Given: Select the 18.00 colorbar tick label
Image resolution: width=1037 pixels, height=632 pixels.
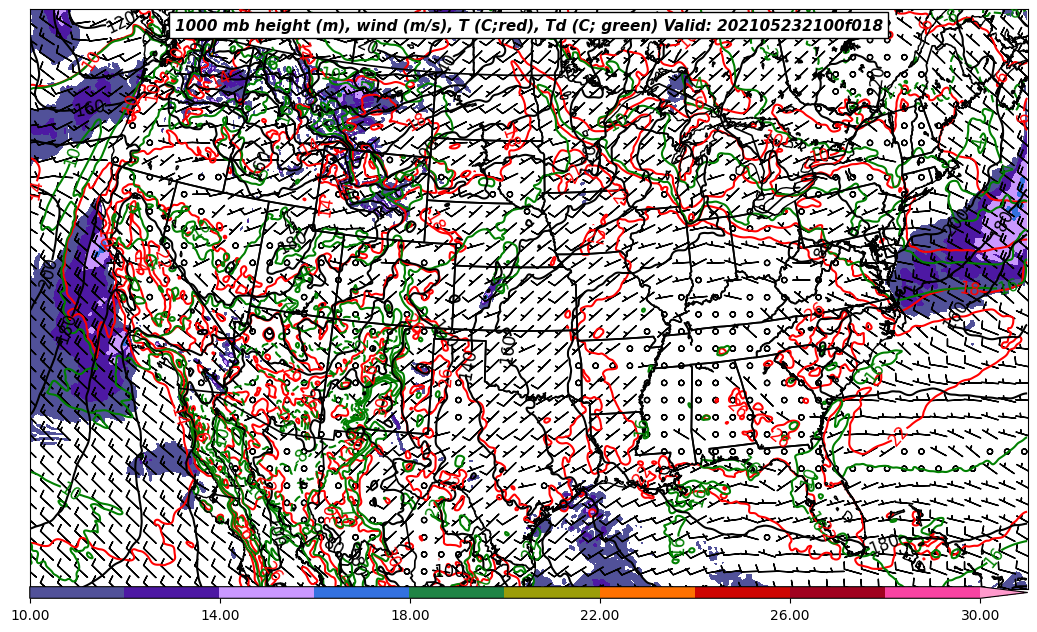Looking at the screenshot, I should pyautogui.click(x=410, y=615).
